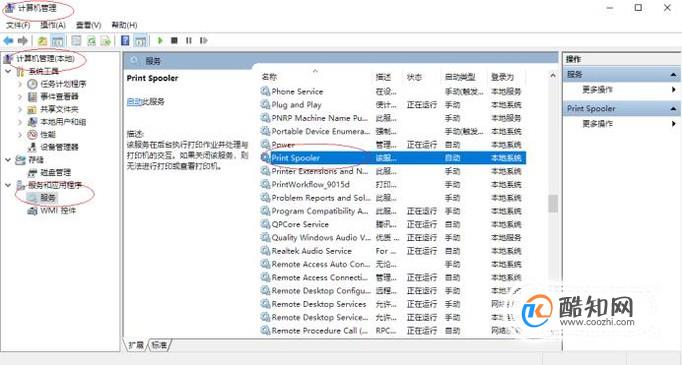The image size is (682, 365).
Task: Open 设备管理器 in the tree
Action: coord(59,147)
